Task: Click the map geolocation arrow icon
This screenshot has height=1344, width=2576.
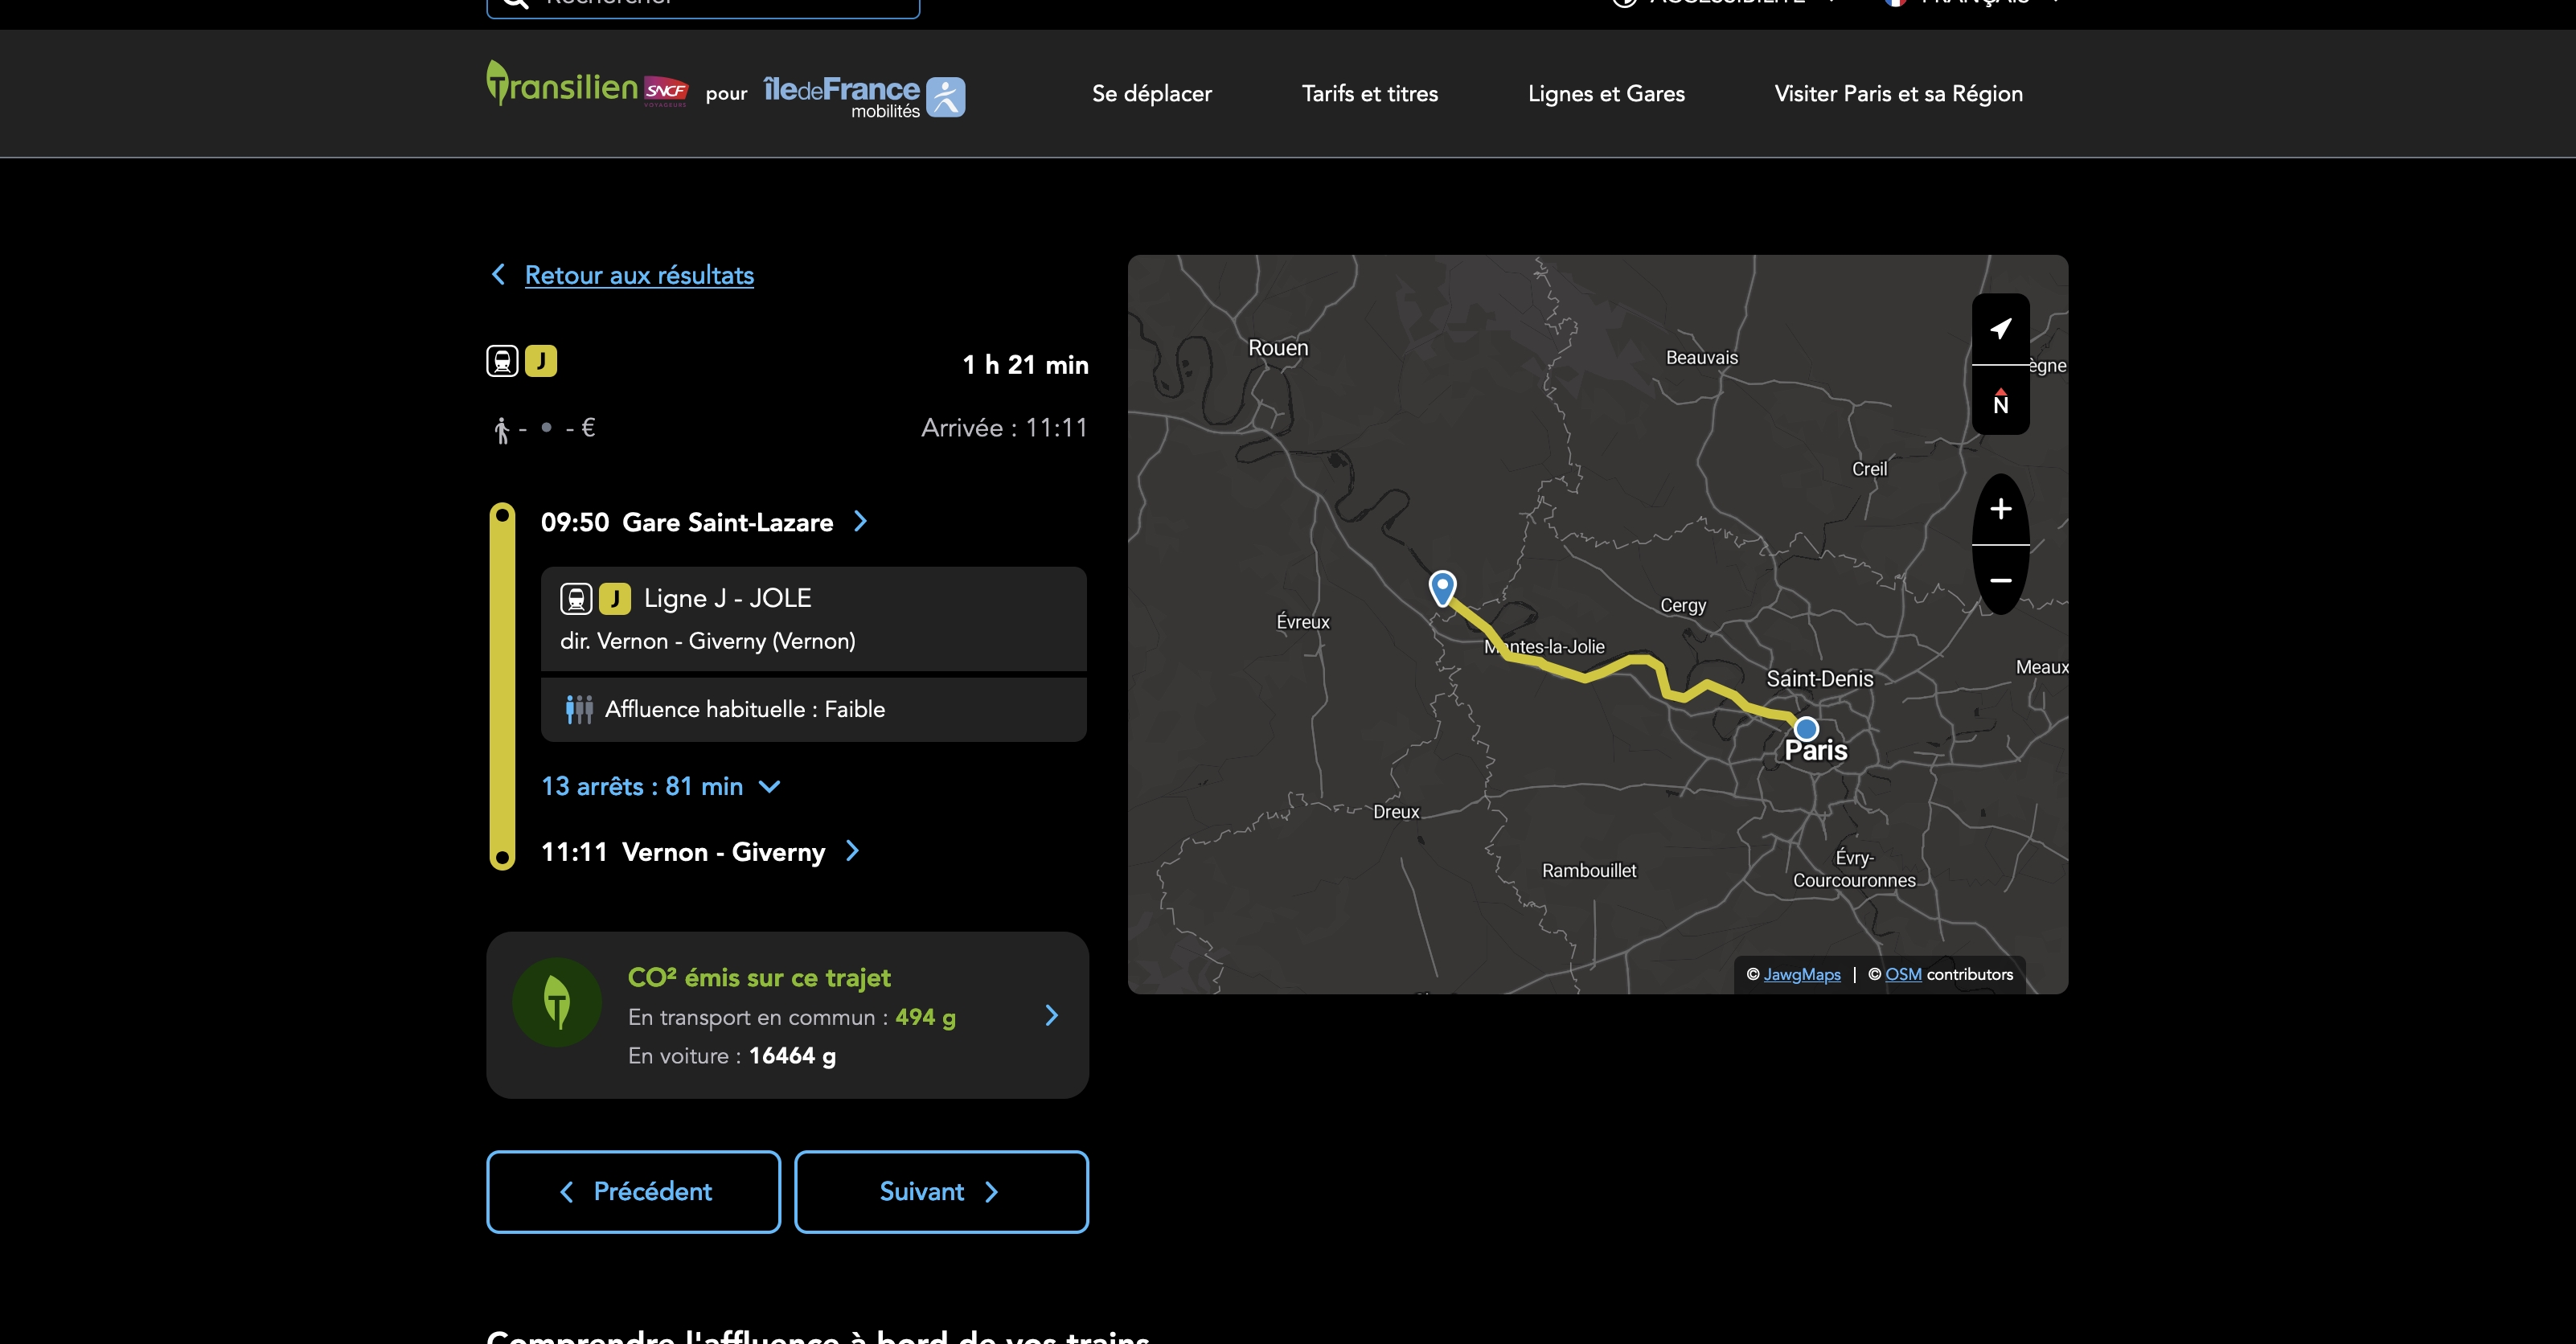Action: click(x=2000, y=329)
